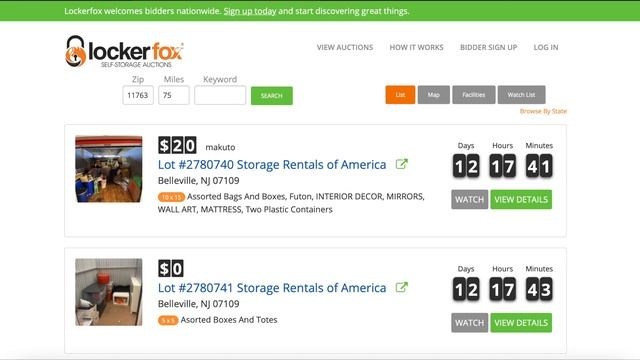Open thumbnail photo of Lot #2780741

(x=109, y=292)
